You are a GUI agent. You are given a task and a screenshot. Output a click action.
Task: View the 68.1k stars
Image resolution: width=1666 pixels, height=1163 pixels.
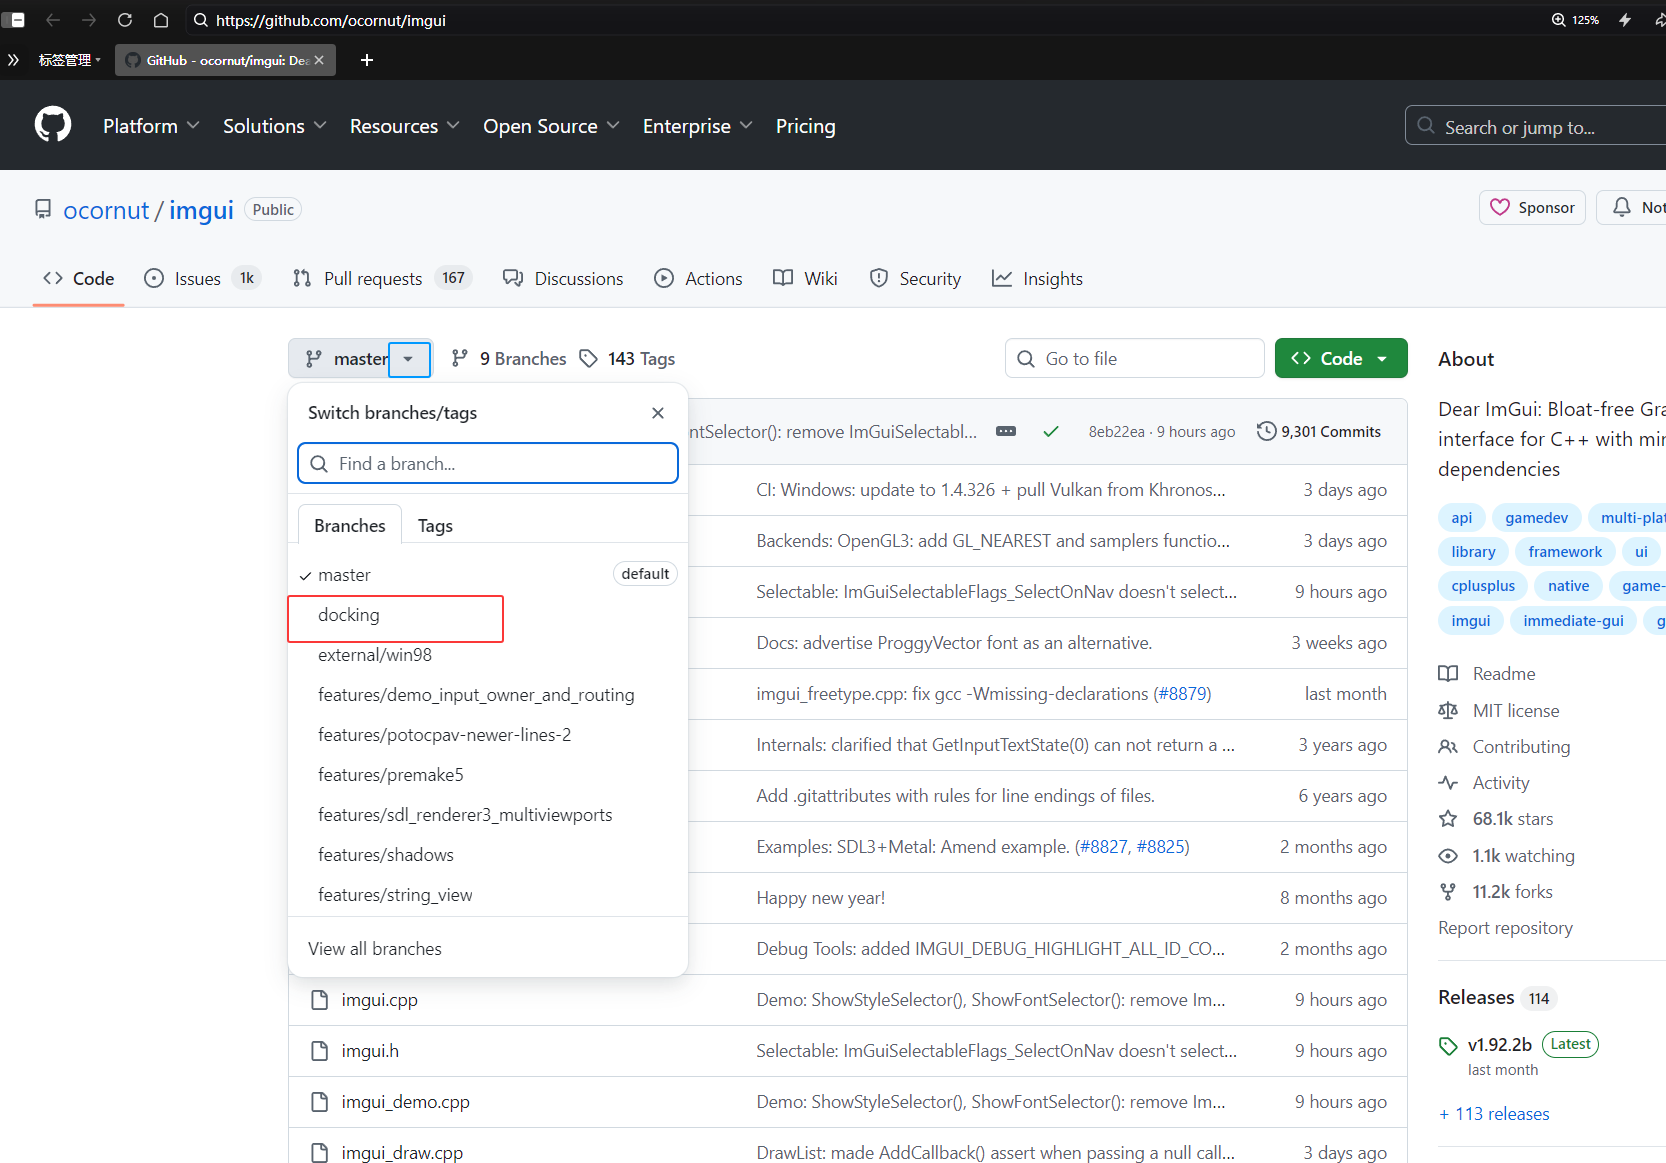[1496, 818]
